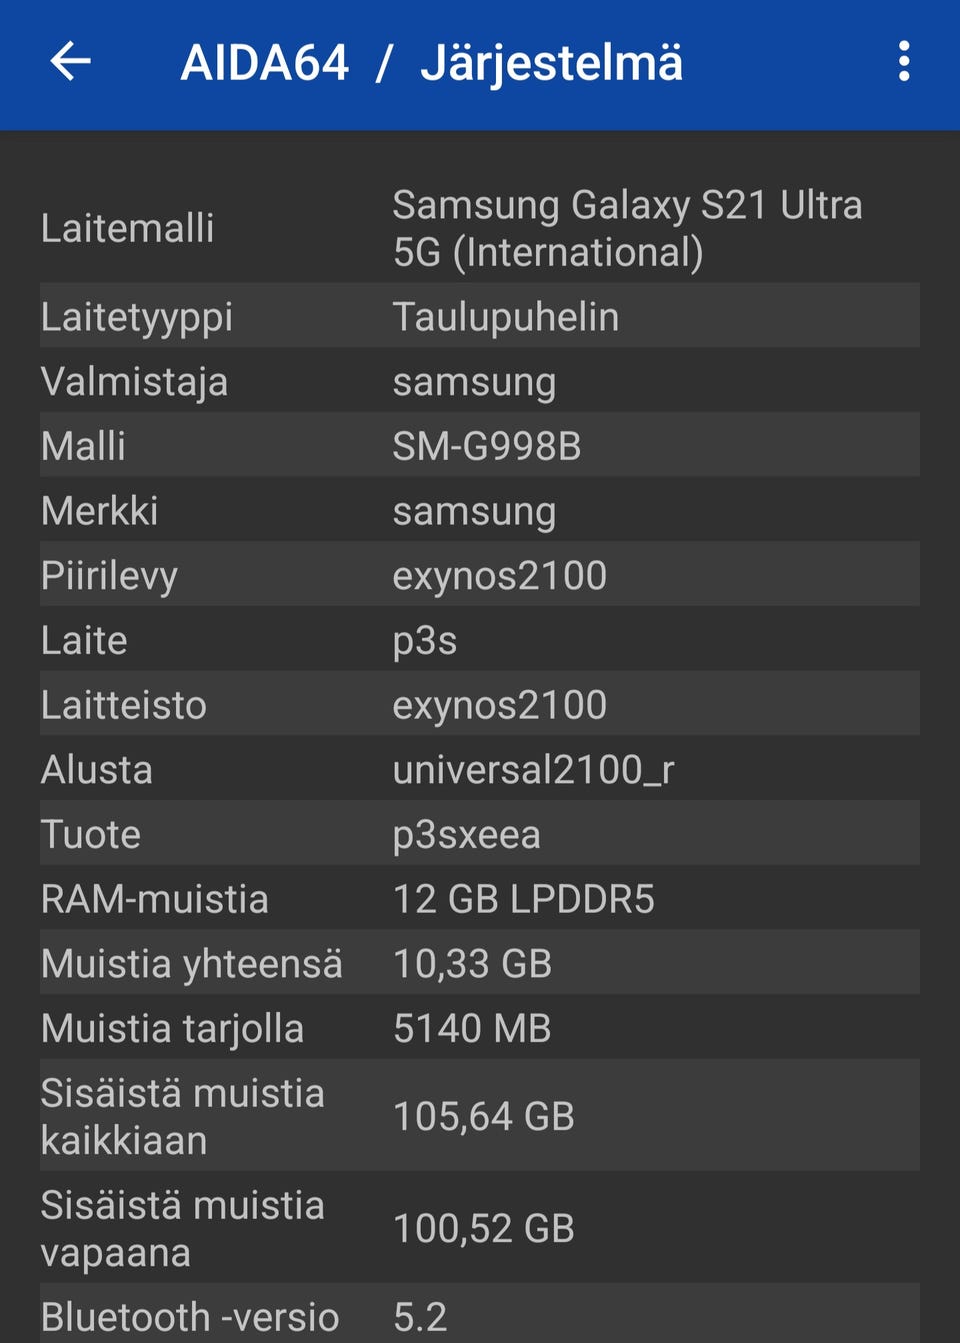The image size is (960, 1343).
Task: Tap the Laitetyyppi Taulupuhelin row
Action: tap(480, 316)
